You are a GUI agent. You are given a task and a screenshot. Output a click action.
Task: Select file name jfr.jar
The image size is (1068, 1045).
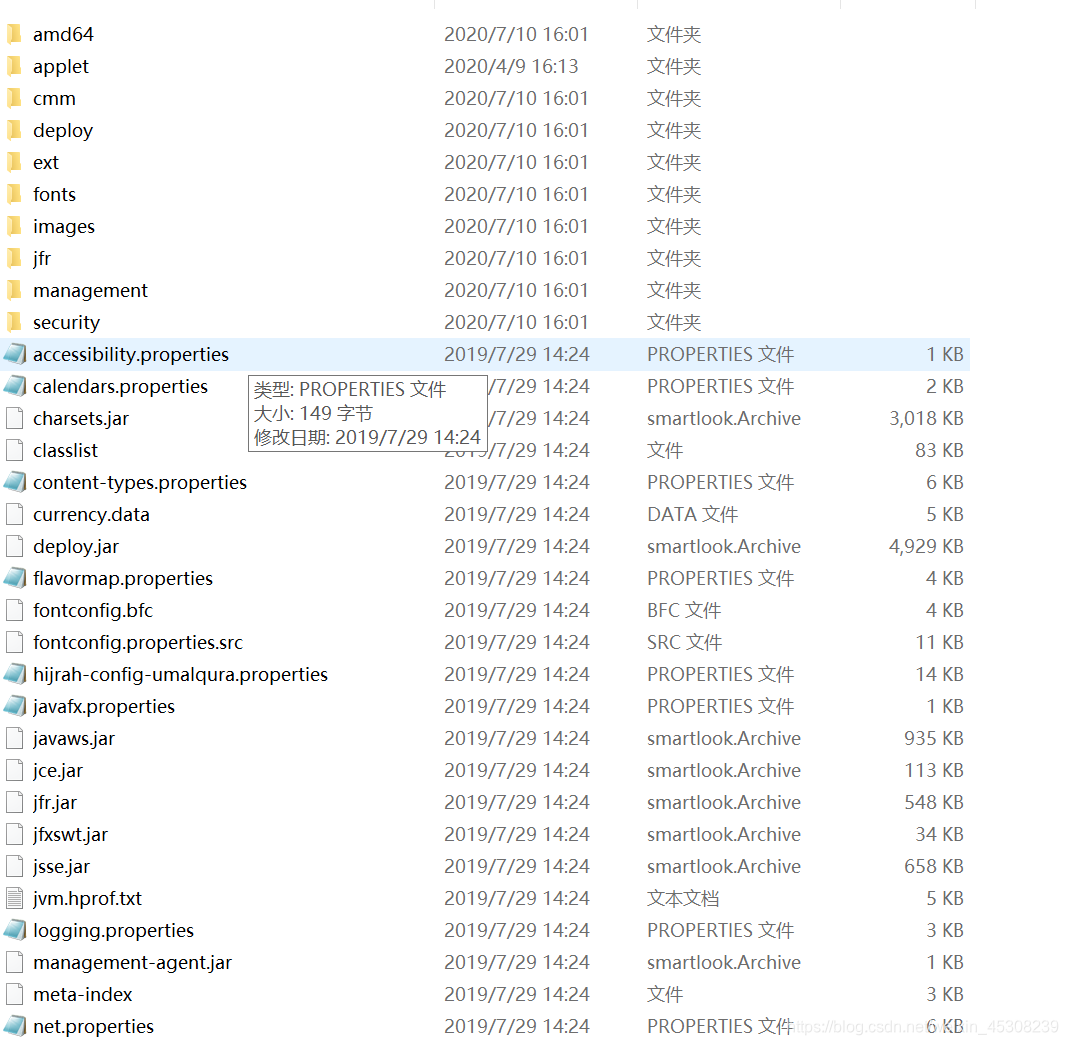coord(54,802)
